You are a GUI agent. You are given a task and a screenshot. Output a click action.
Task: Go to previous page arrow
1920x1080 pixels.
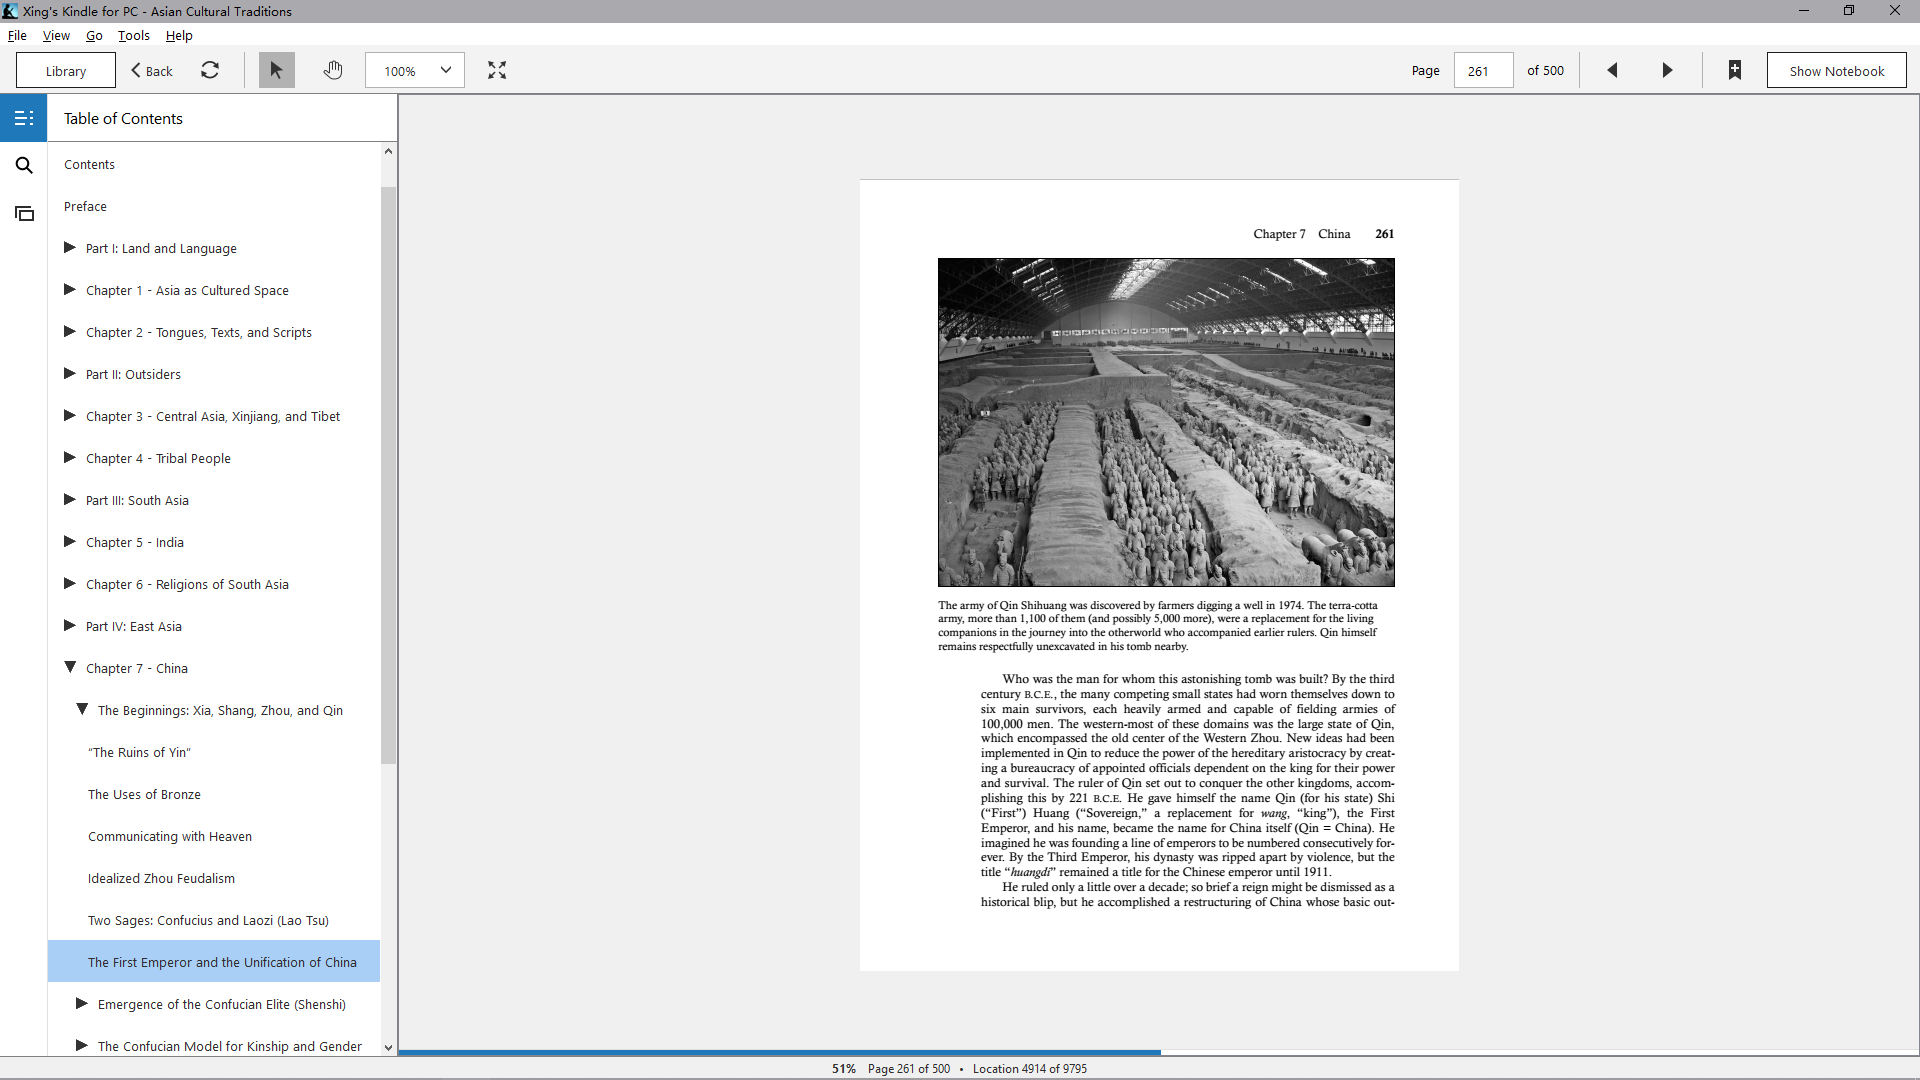pyautogui.click(x=1612, y=70)
